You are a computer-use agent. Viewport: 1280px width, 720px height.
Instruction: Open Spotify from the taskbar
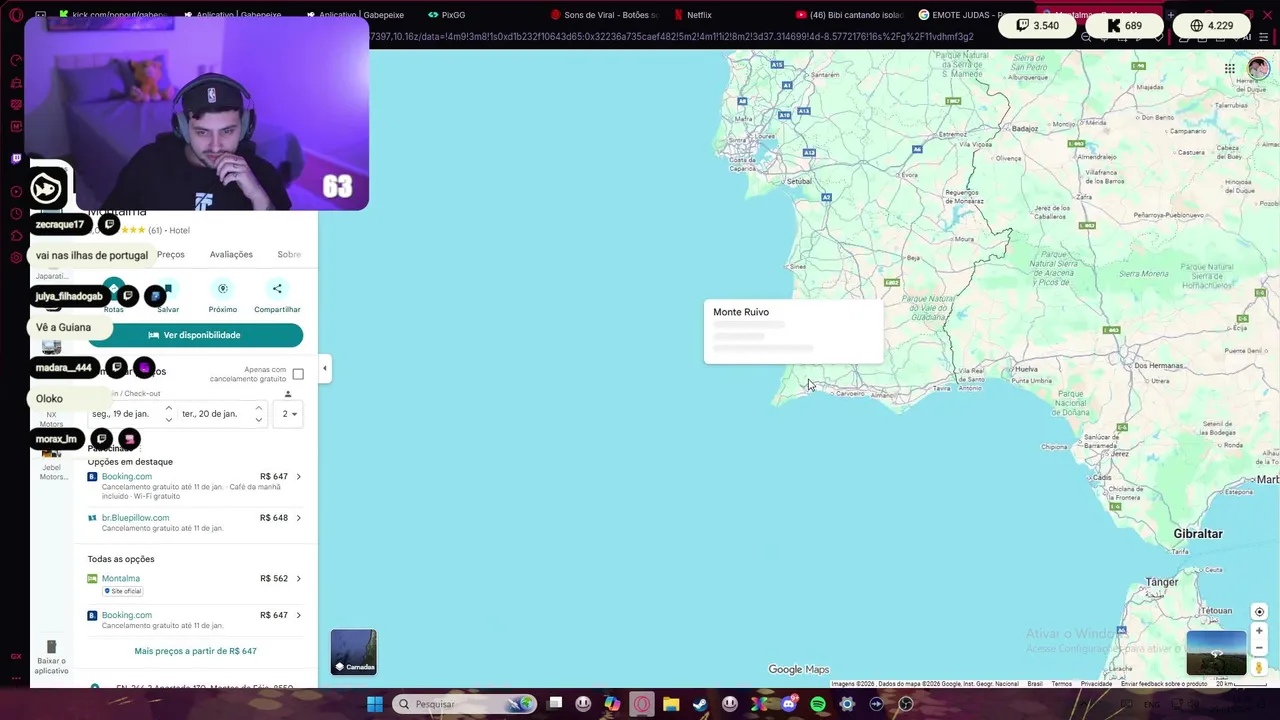point(818,704)
